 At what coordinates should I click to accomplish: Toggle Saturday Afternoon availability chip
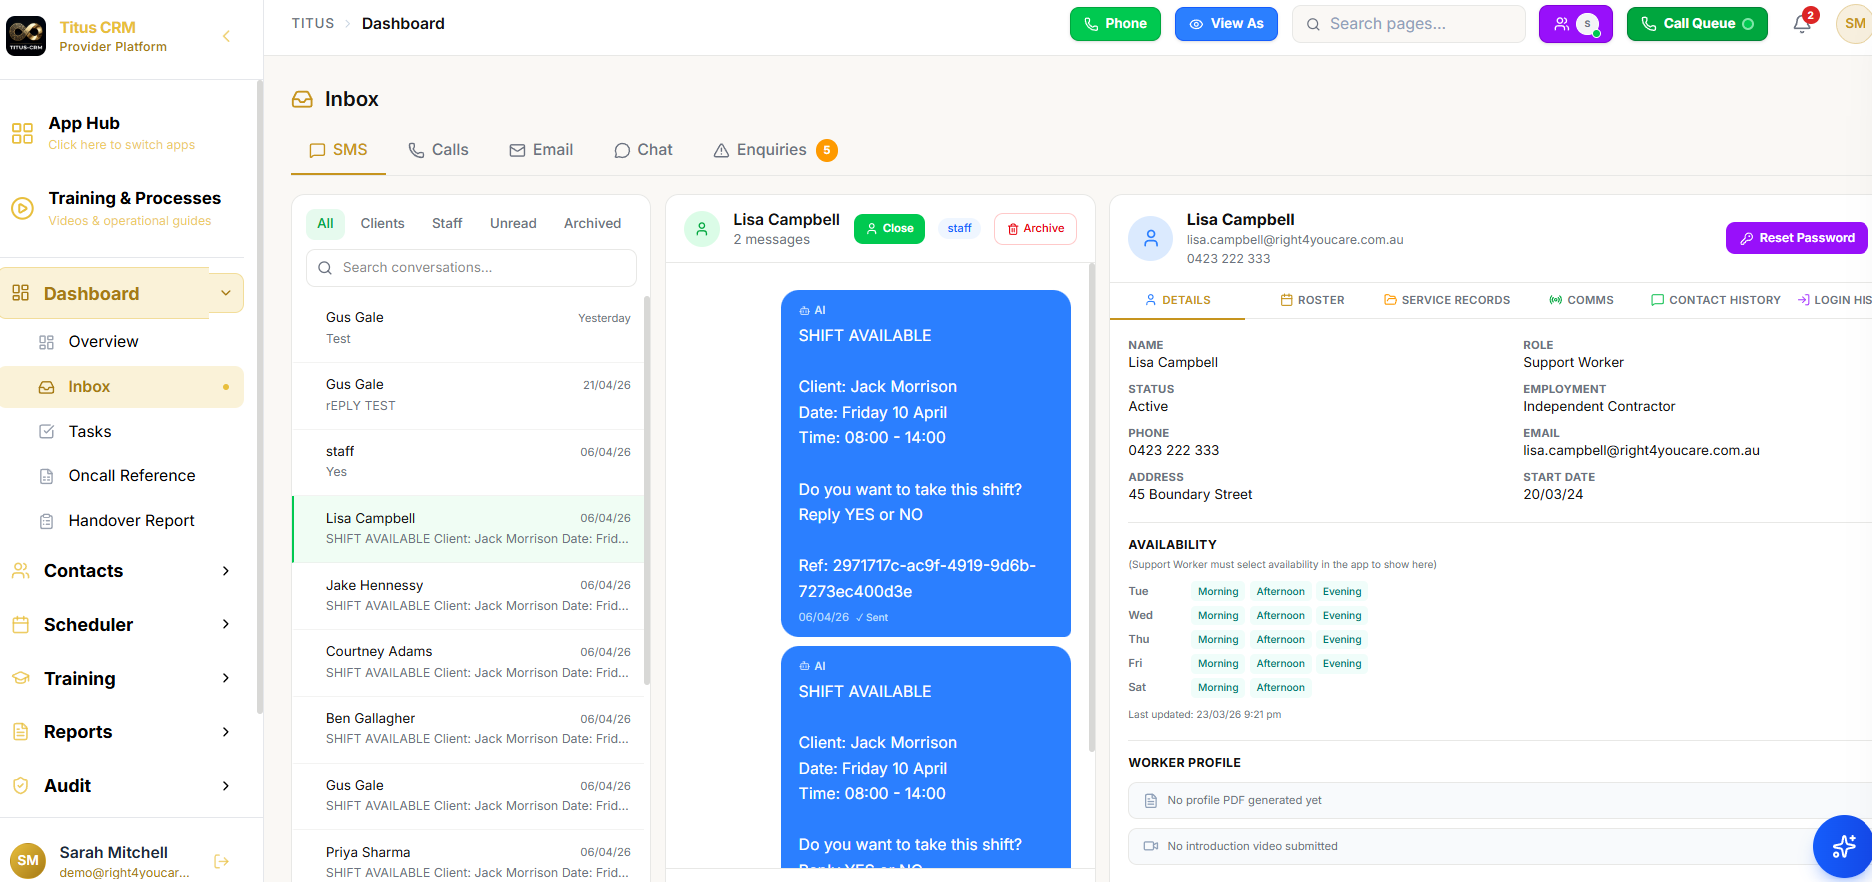coord(1280,688)
